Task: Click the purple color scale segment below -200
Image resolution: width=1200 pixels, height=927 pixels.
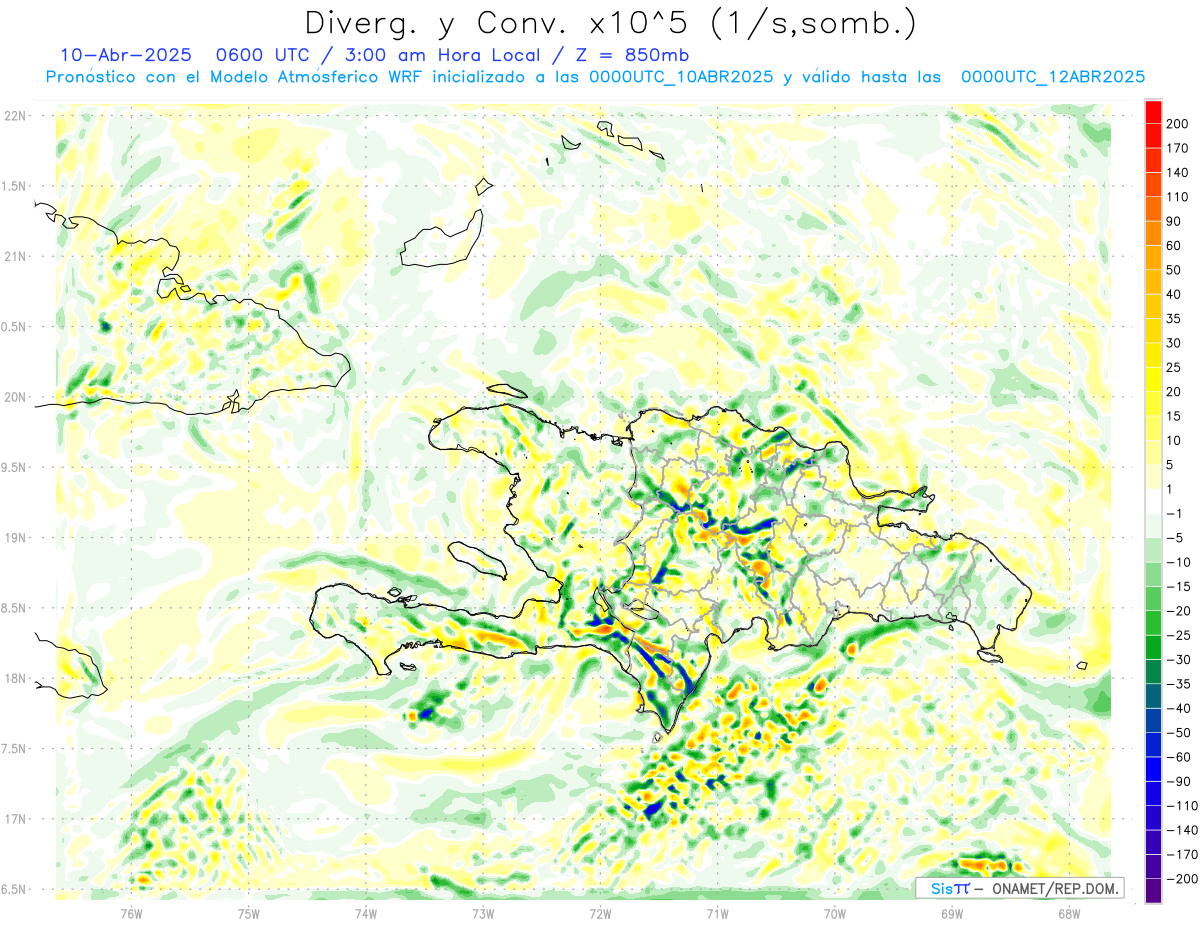Action: point(1153,891)
